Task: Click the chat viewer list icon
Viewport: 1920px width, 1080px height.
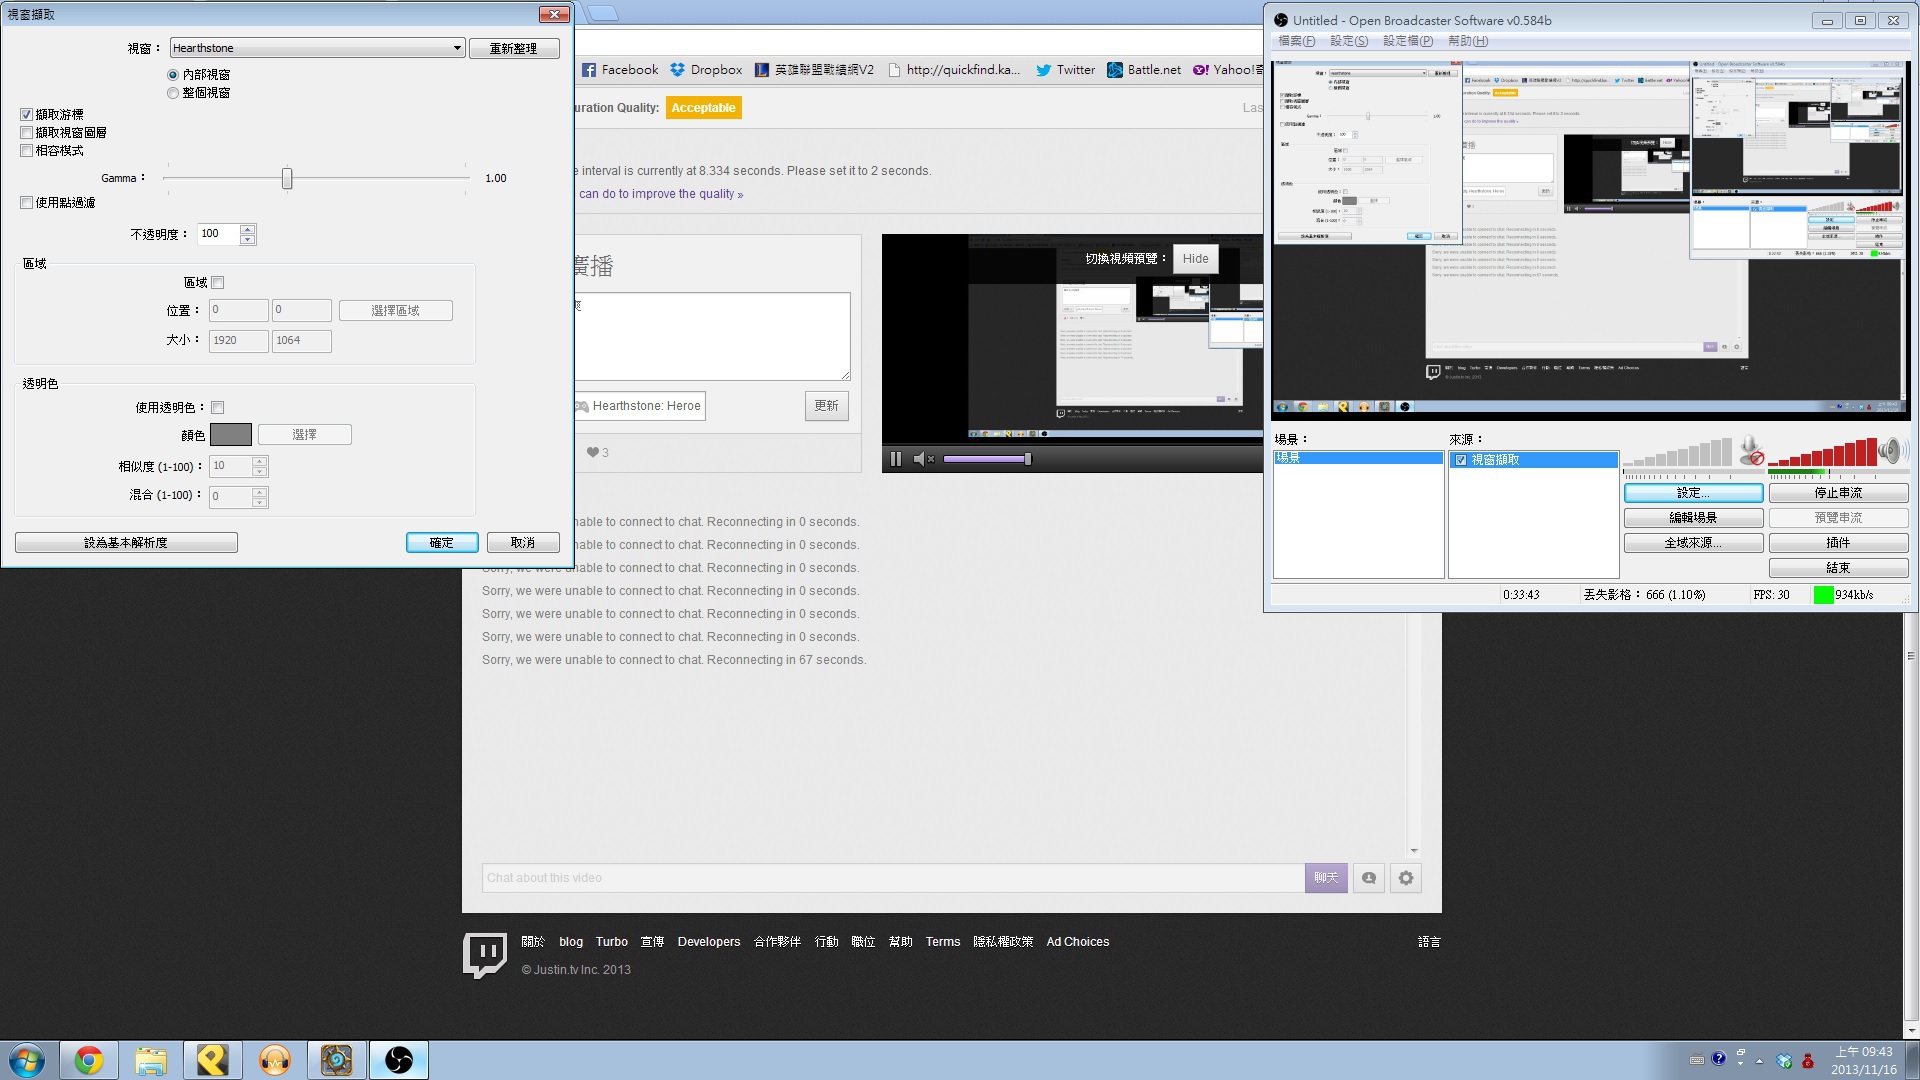Action: [x=1369, y=878]
